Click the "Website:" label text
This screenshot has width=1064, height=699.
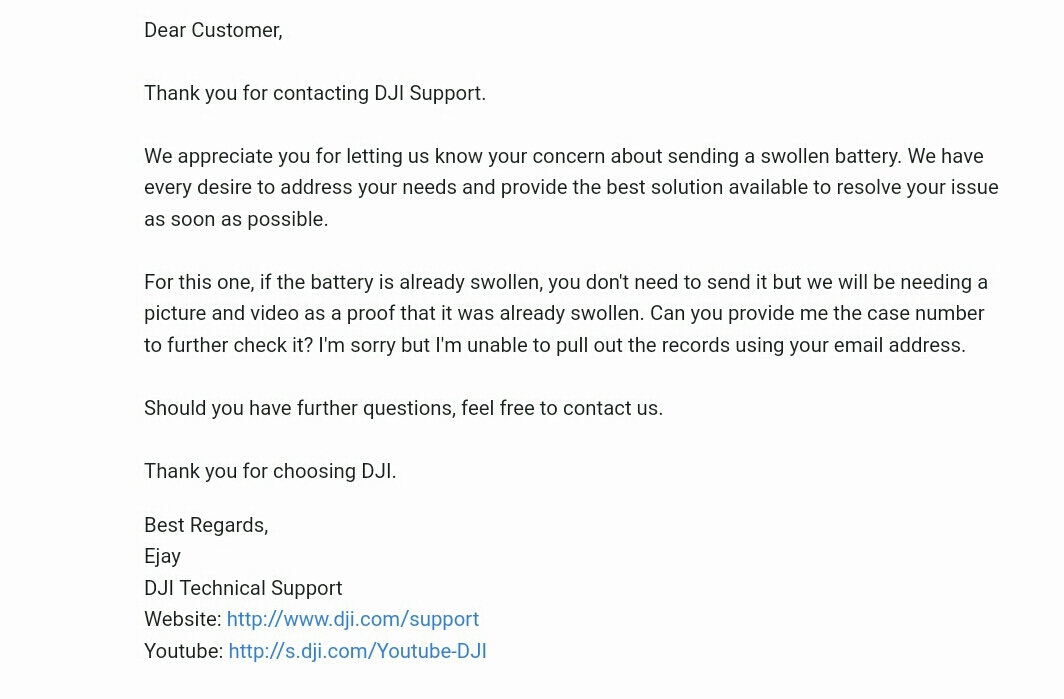[x=183, y=619]
